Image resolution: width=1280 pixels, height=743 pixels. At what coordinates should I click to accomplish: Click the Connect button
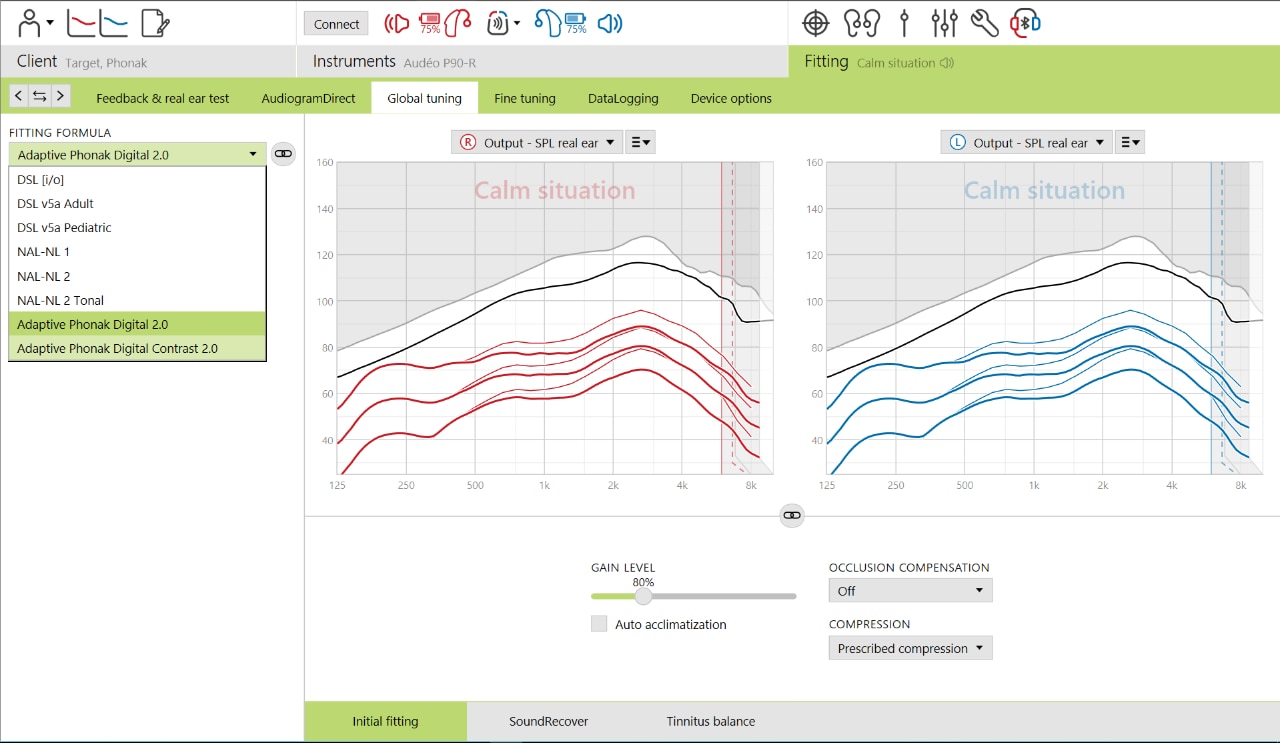[x=335, y=22]
